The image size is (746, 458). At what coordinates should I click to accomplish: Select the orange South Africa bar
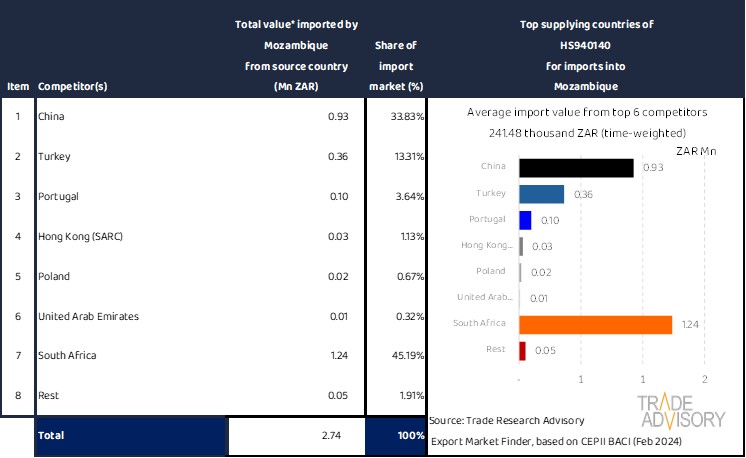click(x=595, y=324)
